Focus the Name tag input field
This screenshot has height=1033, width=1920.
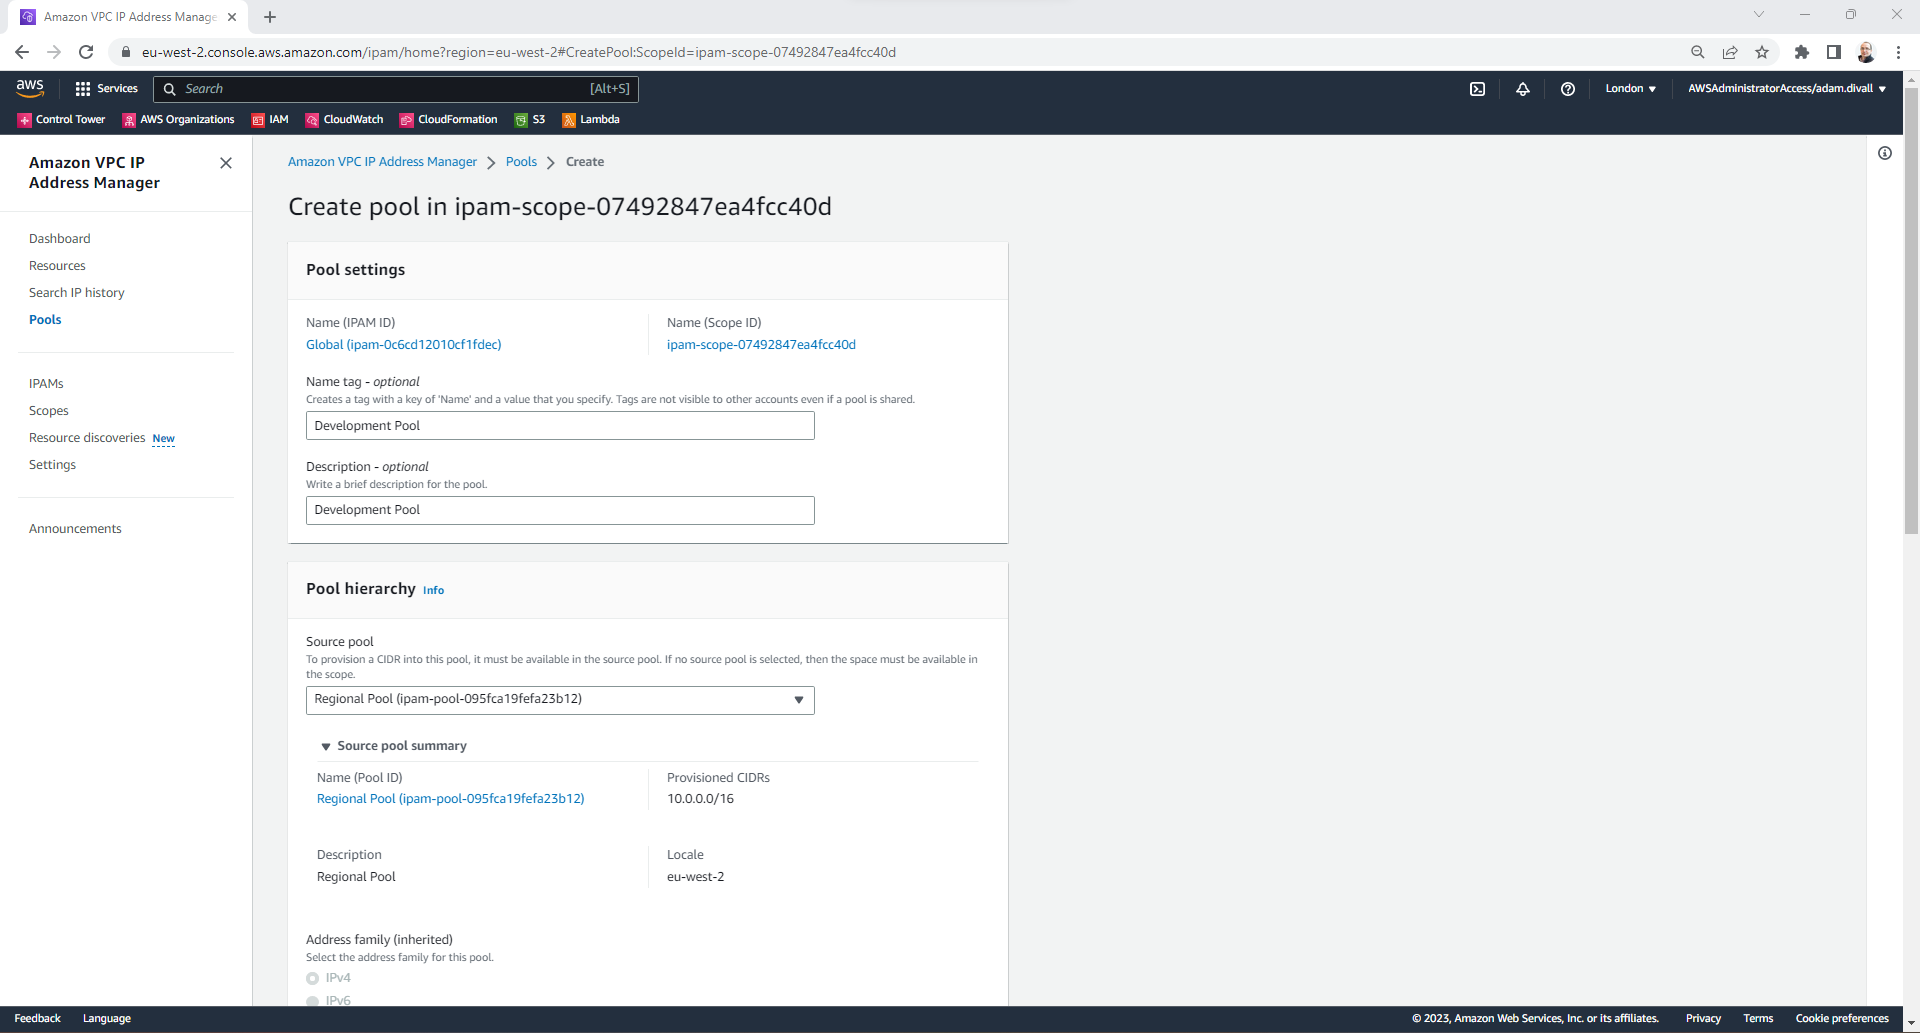tap(560, 426)
